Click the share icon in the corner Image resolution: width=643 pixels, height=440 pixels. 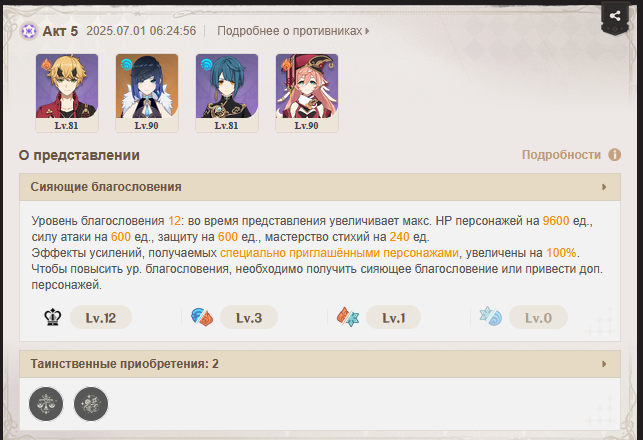click(615, 16)
